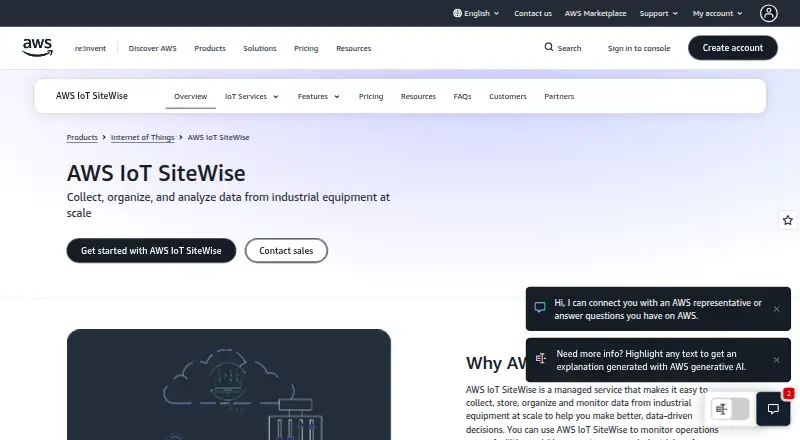Click Get started with AWS IoT SiteWise

(x=151, y=251)
